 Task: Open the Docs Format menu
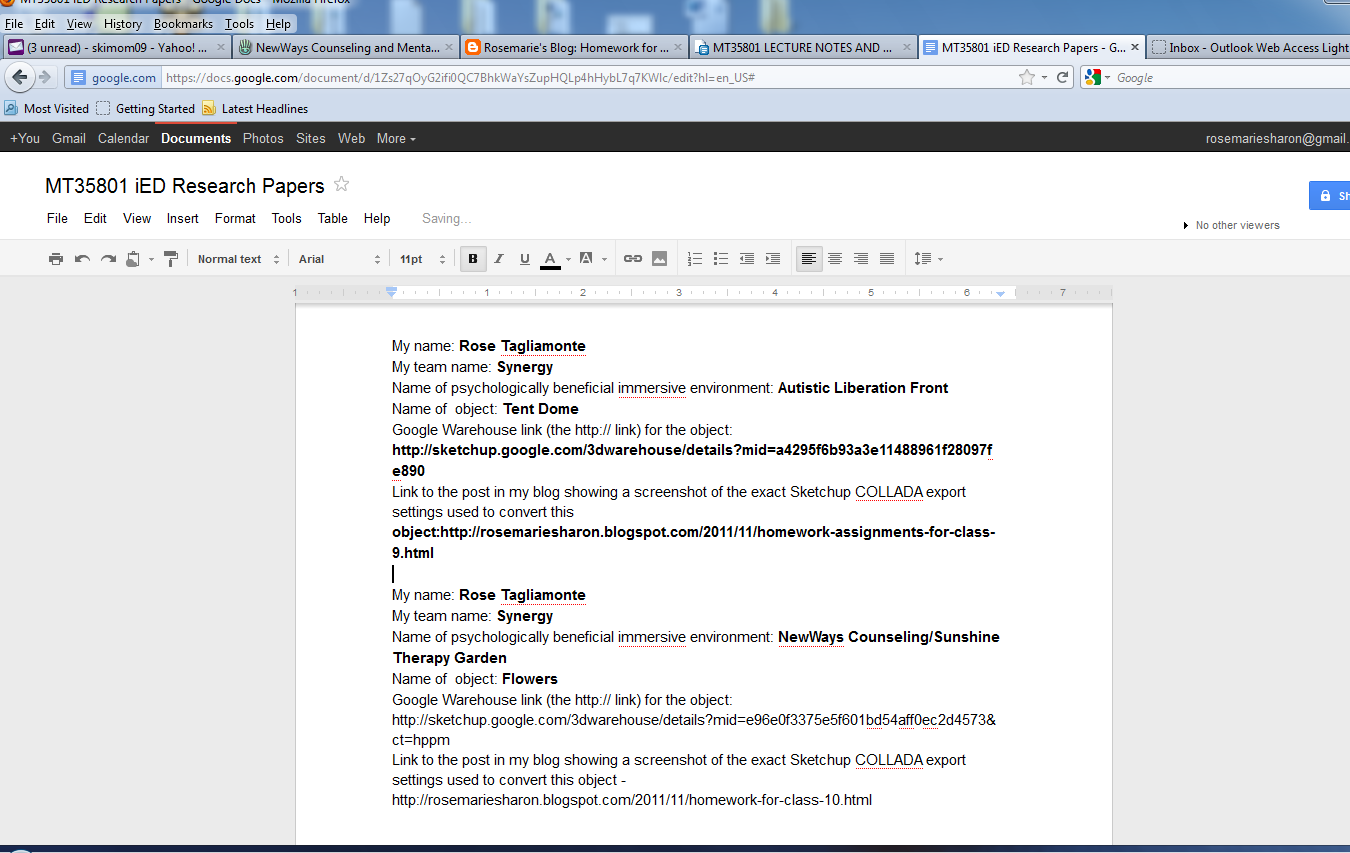(235, 218)
